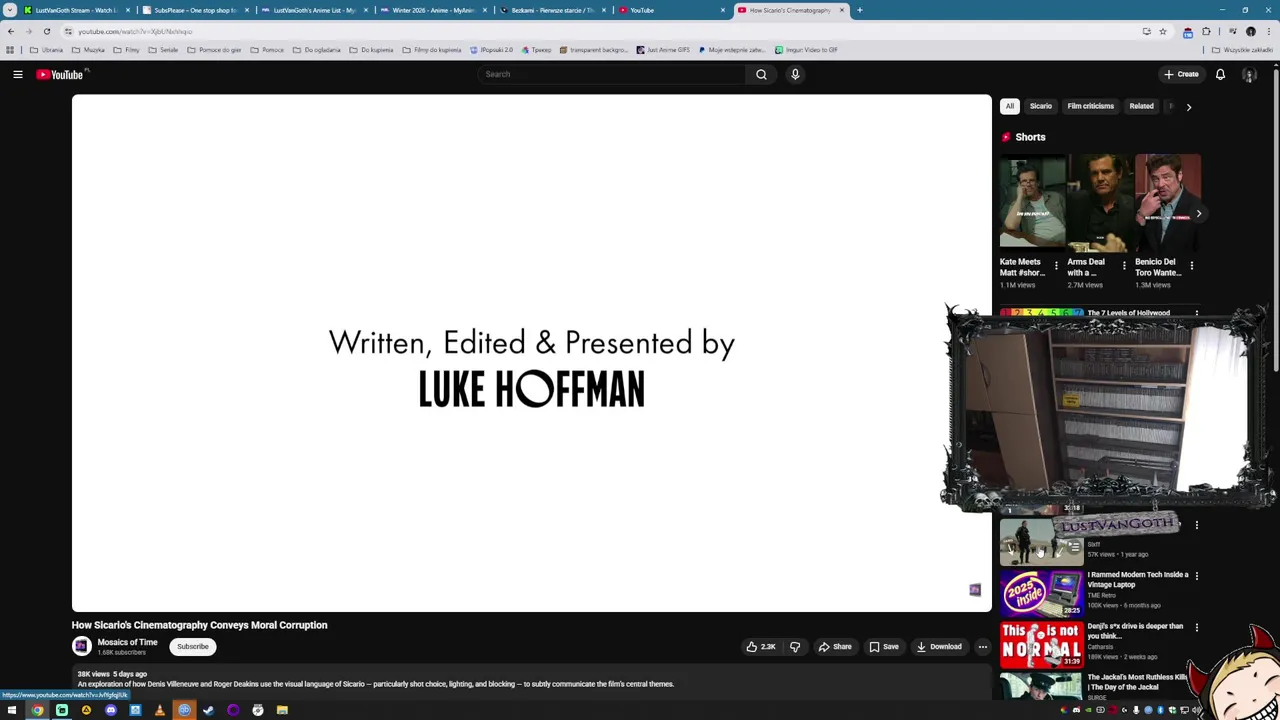Viewport: 1280px width, 720px height.
Task: Open Steam from the taskbar
Action: 208,710
